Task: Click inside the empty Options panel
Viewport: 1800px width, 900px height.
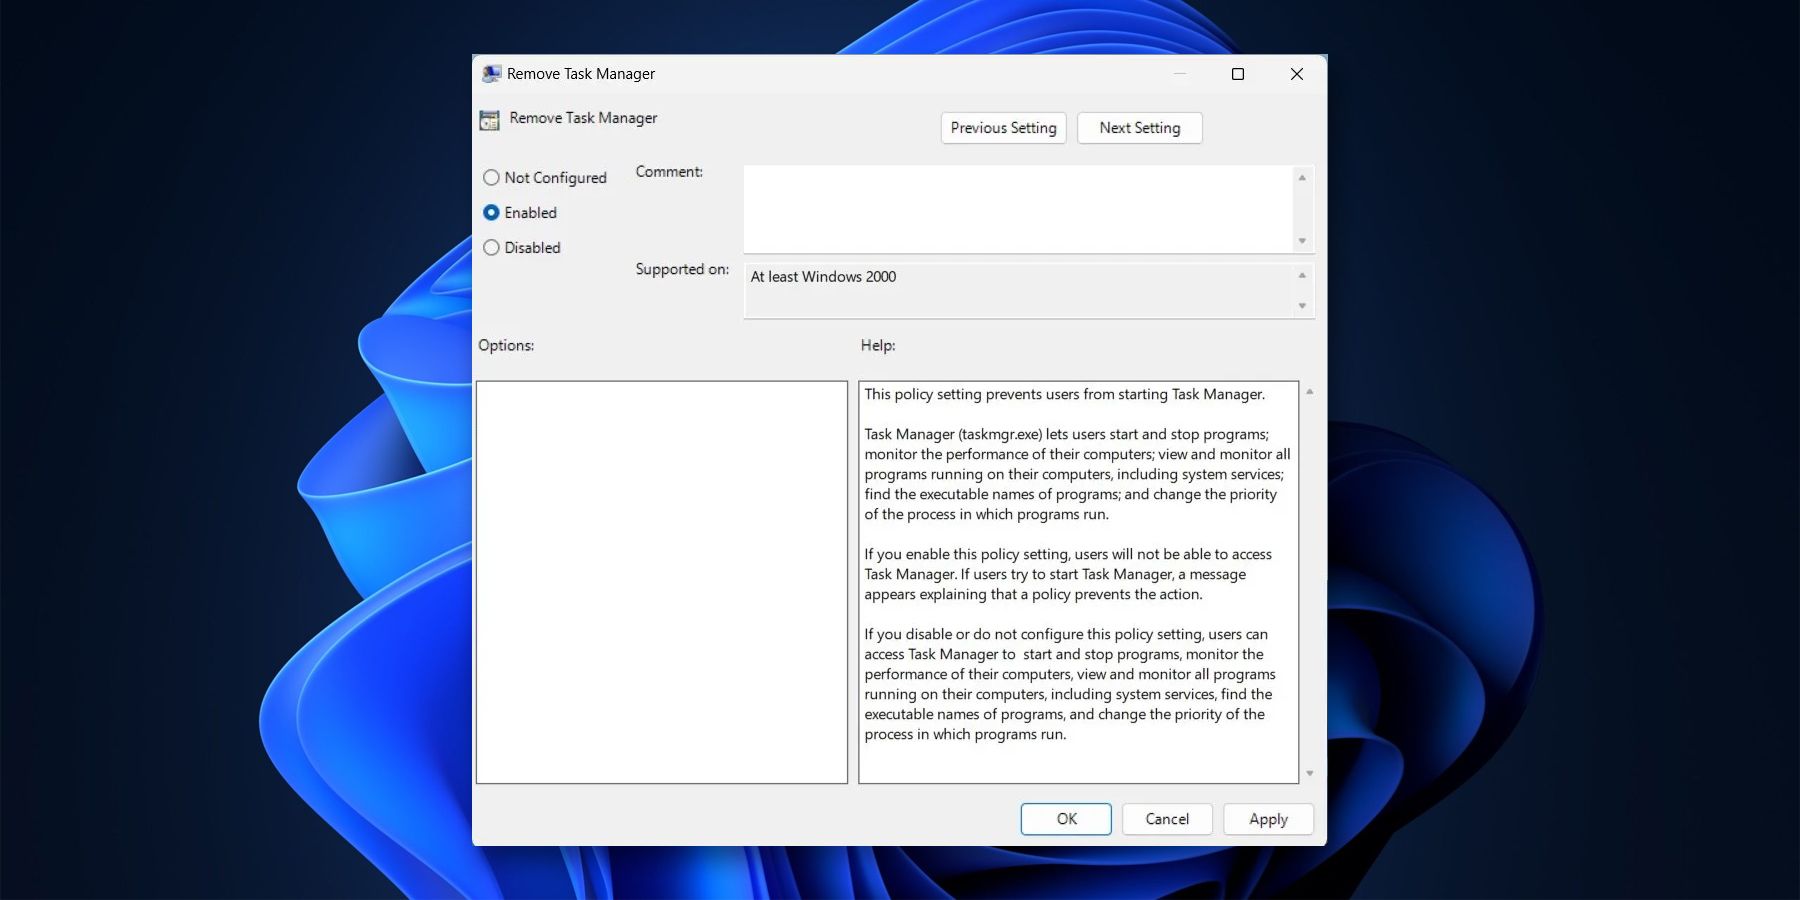Action: pos(662,580)
